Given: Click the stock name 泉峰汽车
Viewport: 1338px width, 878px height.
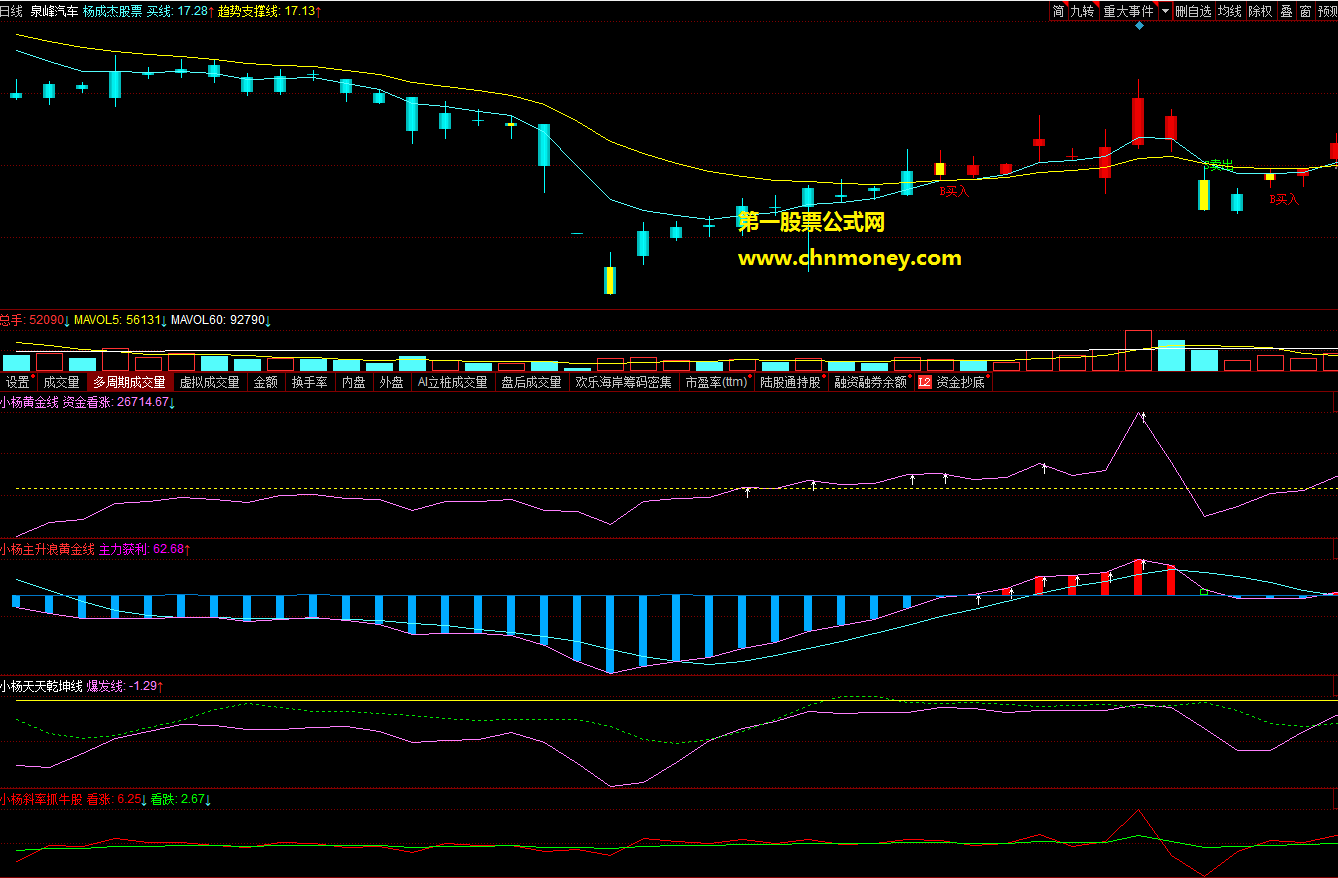Looking at the screenshot, I should pyautogui.click(x=54, y=11).
